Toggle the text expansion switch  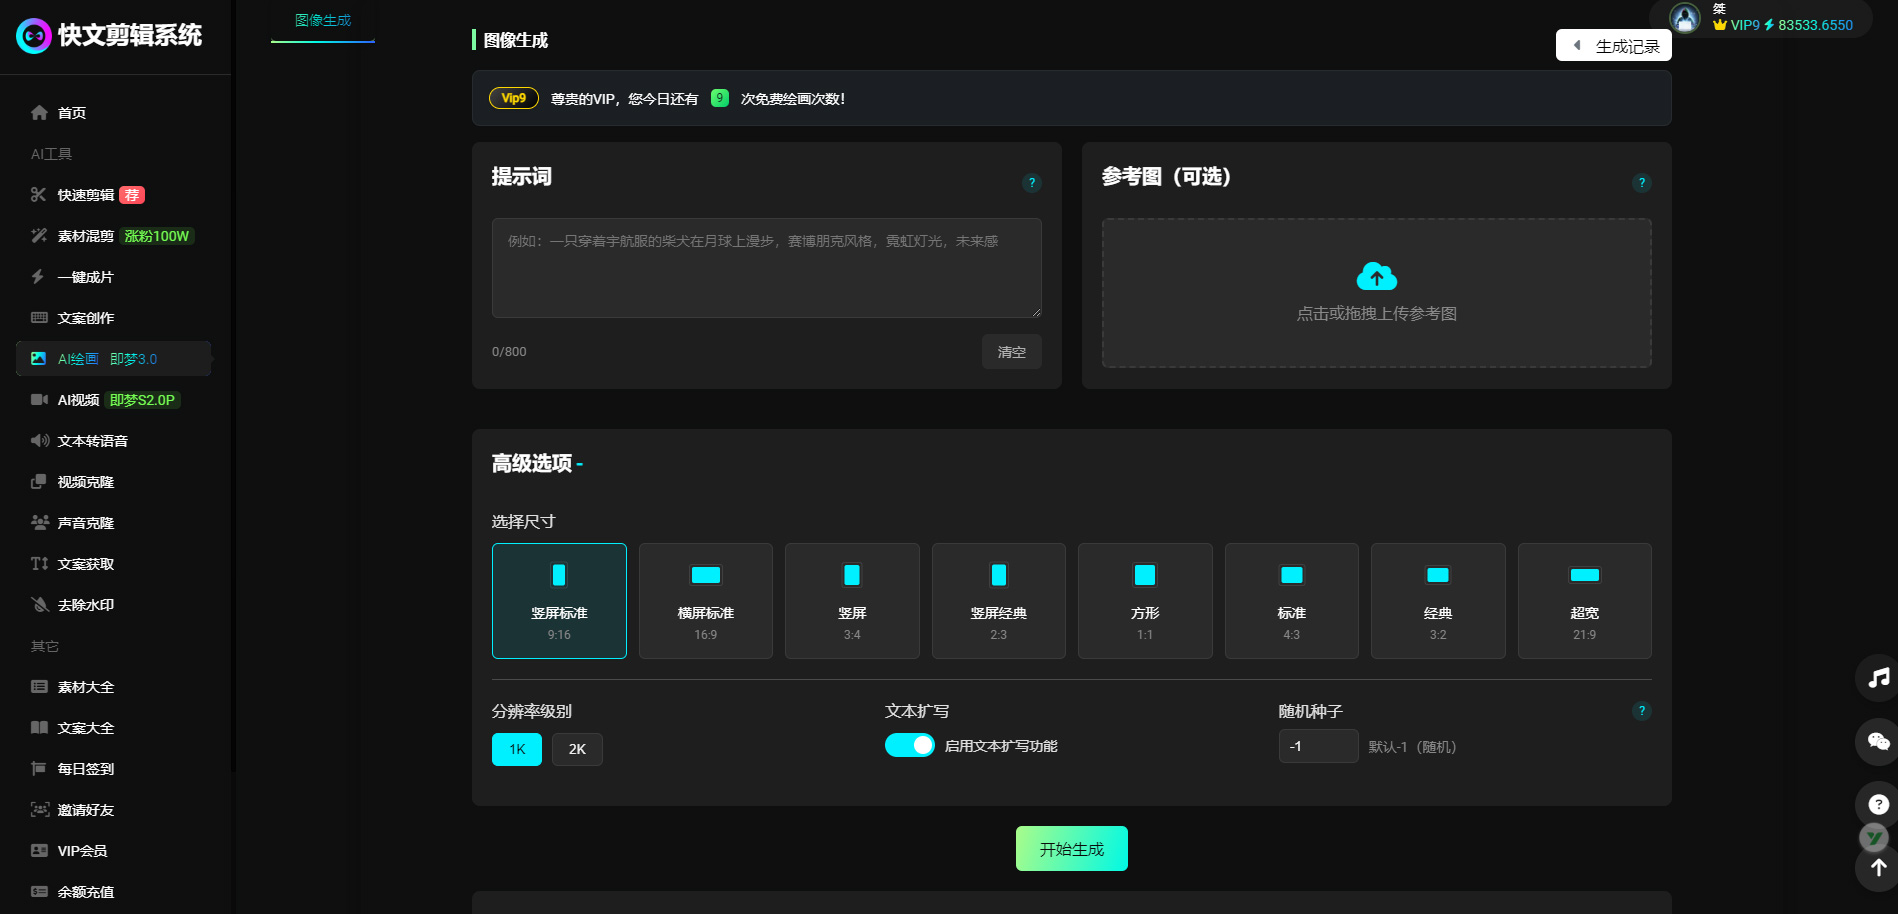point(909,746)
